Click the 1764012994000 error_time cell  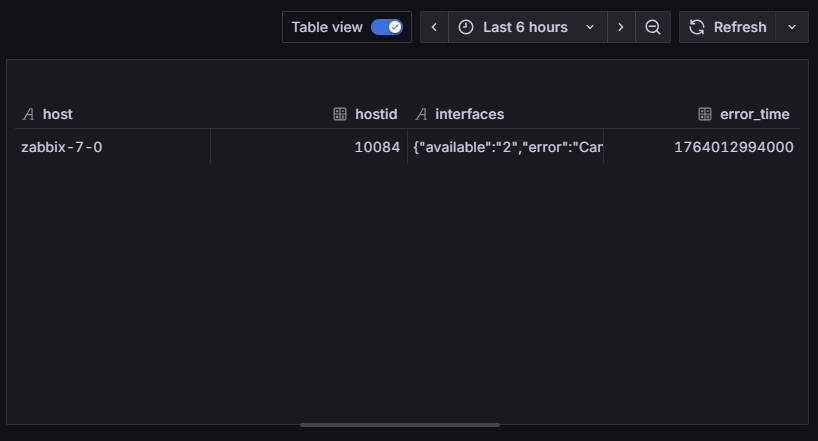point(733,147)
